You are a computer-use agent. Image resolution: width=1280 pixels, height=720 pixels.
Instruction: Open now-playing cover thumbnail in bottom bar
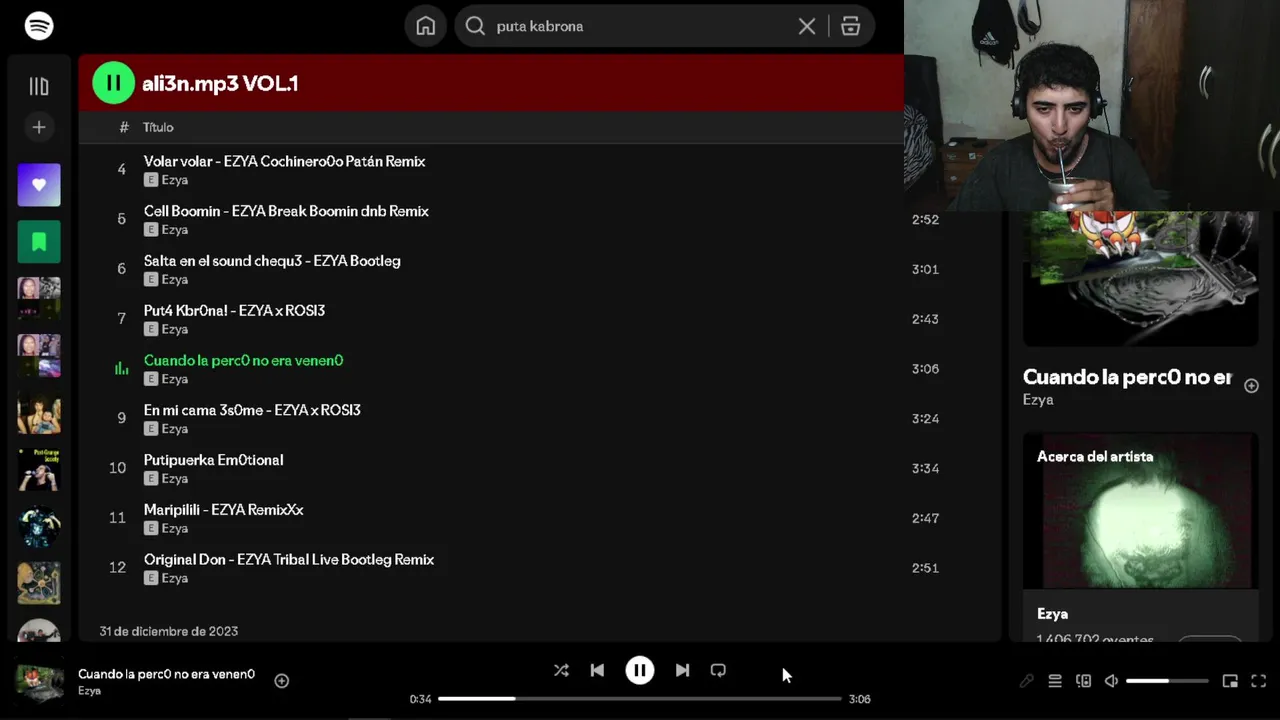click(39, 682)
